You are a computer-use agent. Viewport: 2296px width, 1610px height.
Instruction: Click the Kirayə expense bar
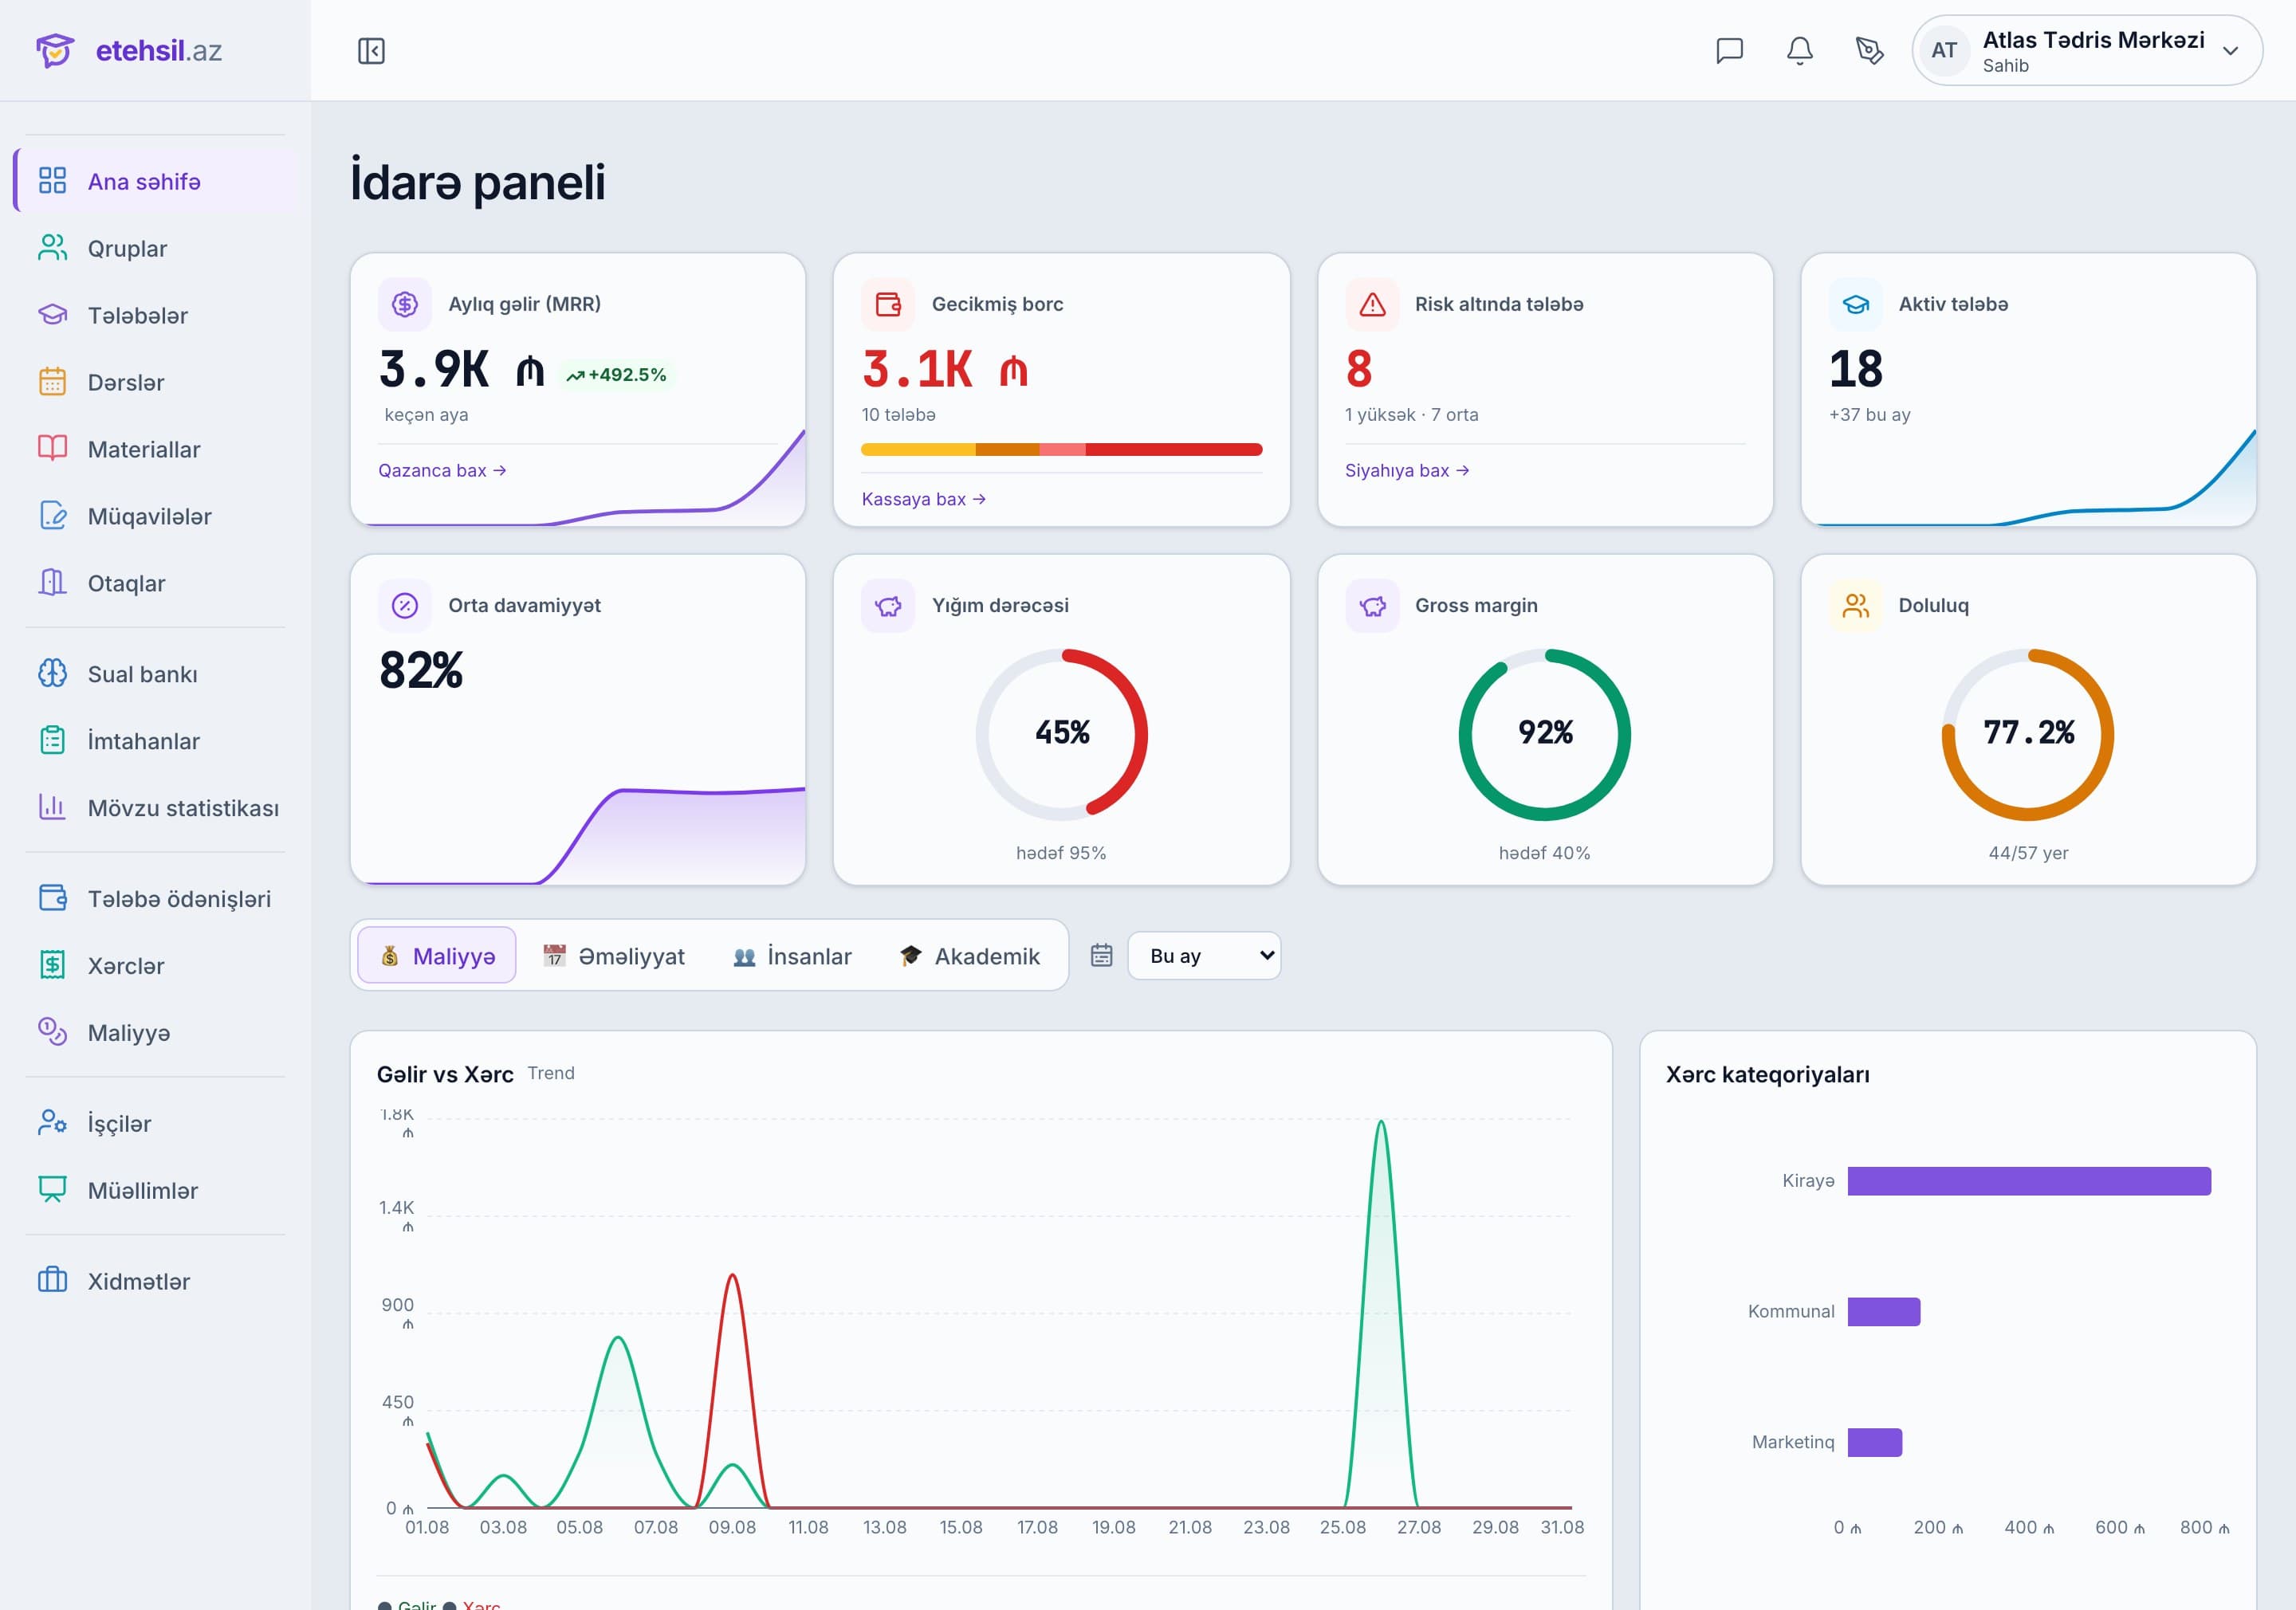click(x=2029, y=1181)
